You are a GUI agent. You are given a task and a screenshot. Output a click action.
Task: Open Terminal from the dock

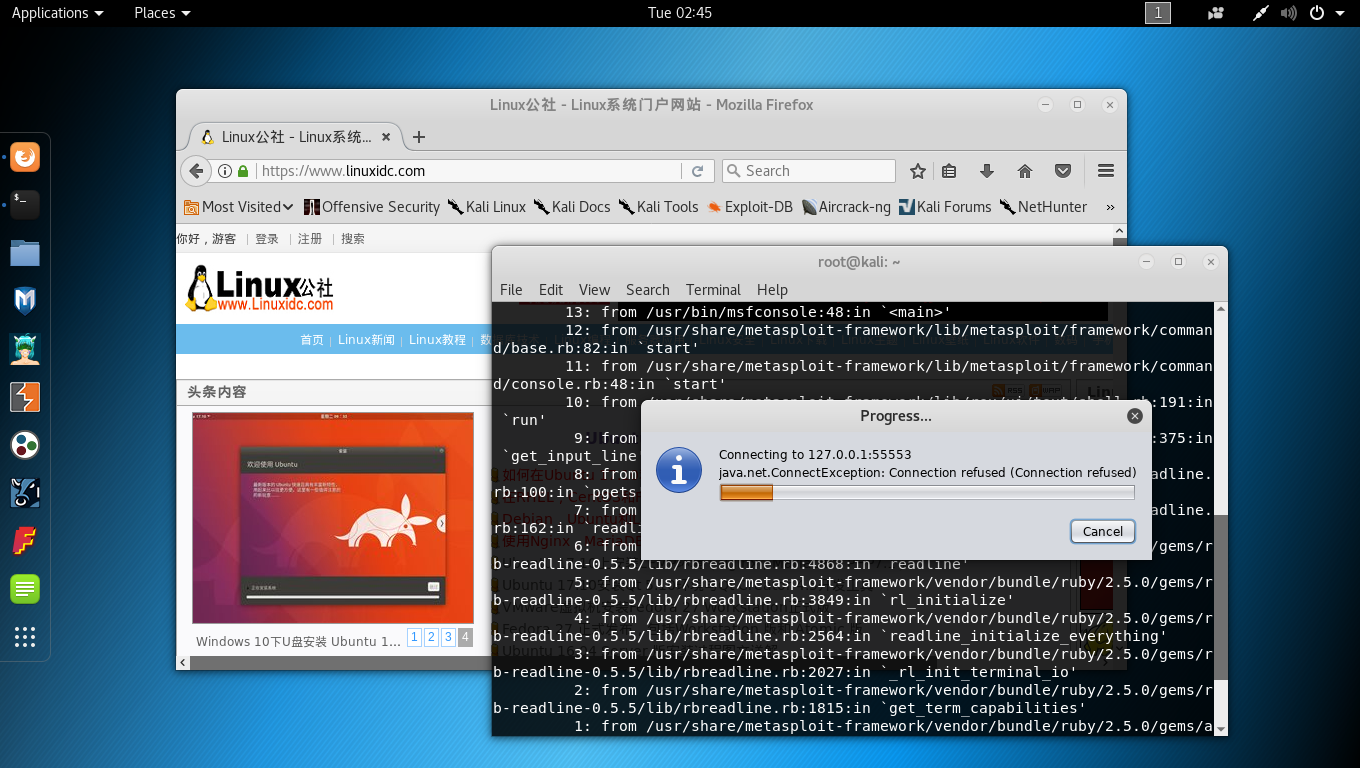coord(25,205)
